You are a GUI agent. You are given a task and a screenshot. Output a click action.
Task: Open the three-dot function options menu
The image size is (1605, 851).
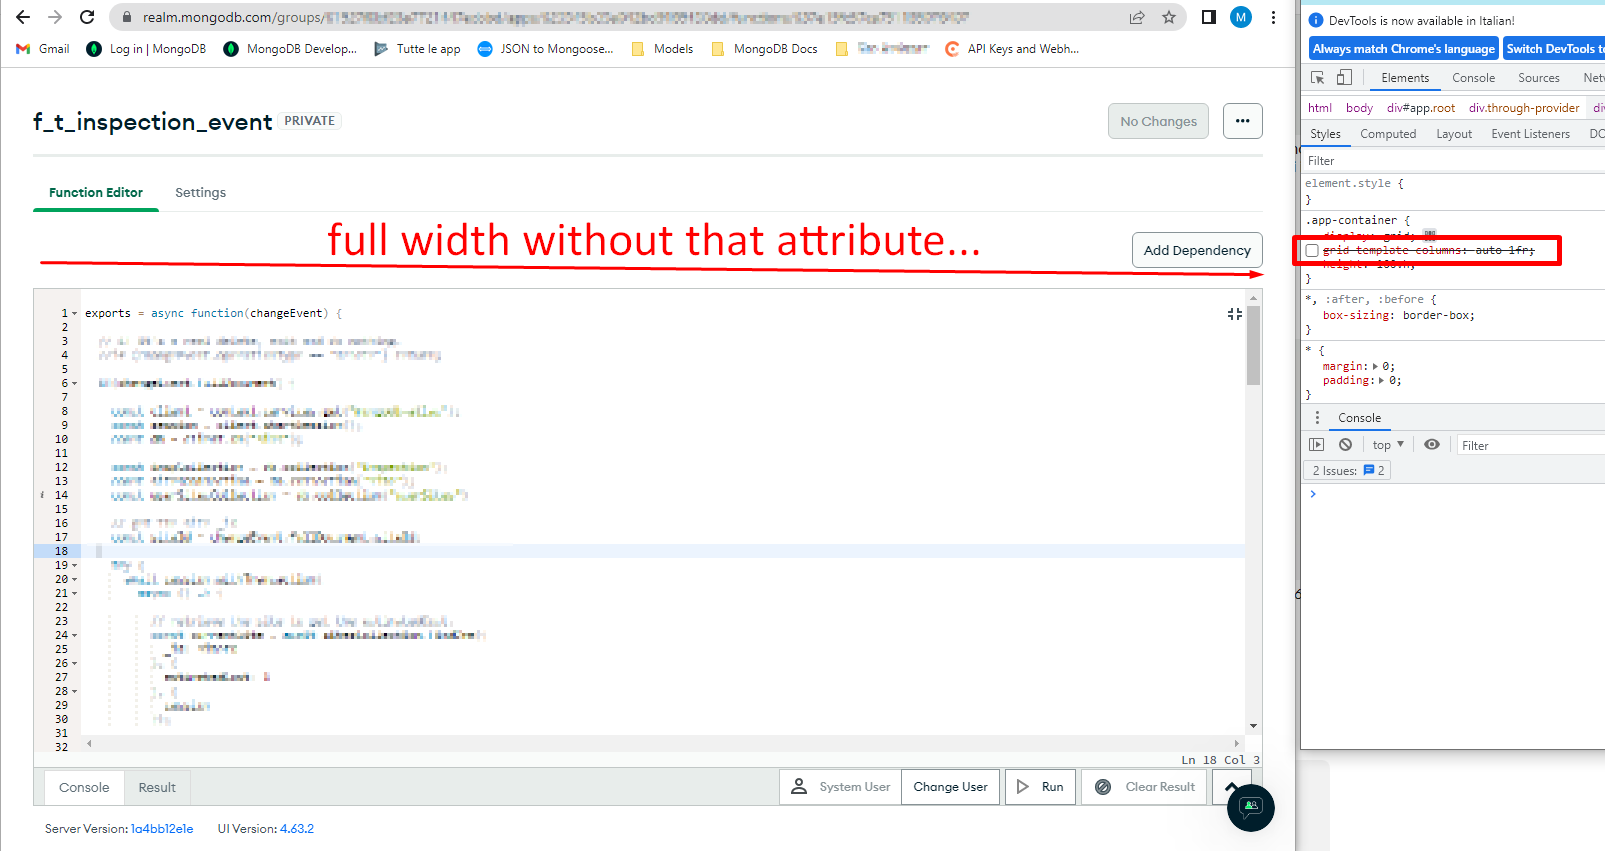(1242, 121)
